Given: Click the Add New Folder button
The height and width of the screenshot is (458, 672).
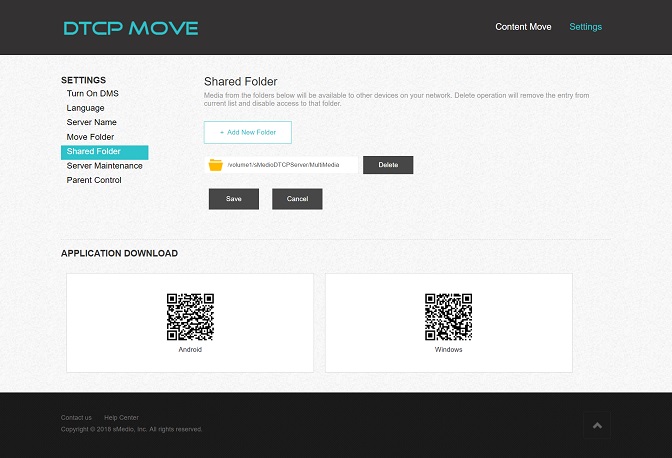Looking at the screenshot, I should coord(247,132).
